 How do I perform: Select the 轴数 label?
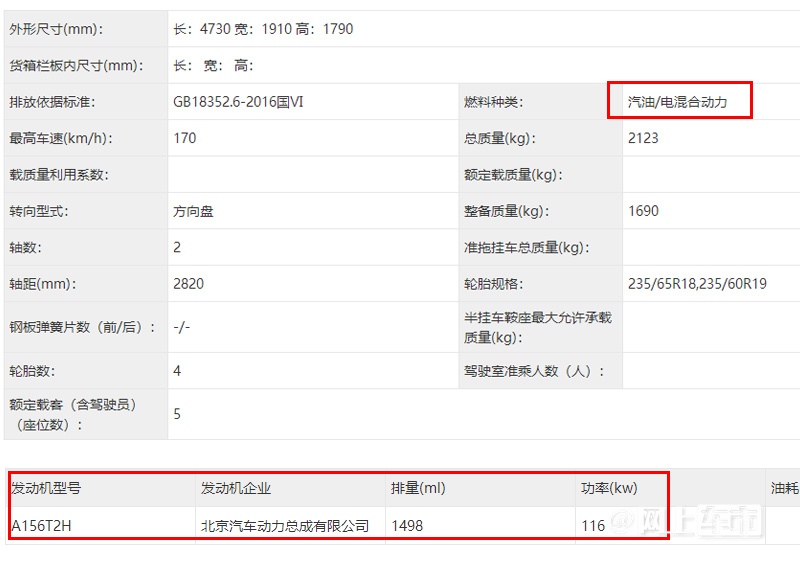pos(26,248)
